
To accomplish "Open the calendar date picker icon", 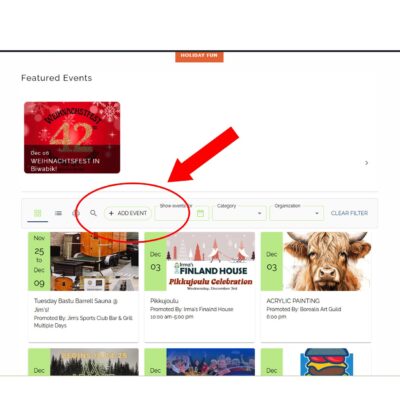I will [x=200, y=213].
